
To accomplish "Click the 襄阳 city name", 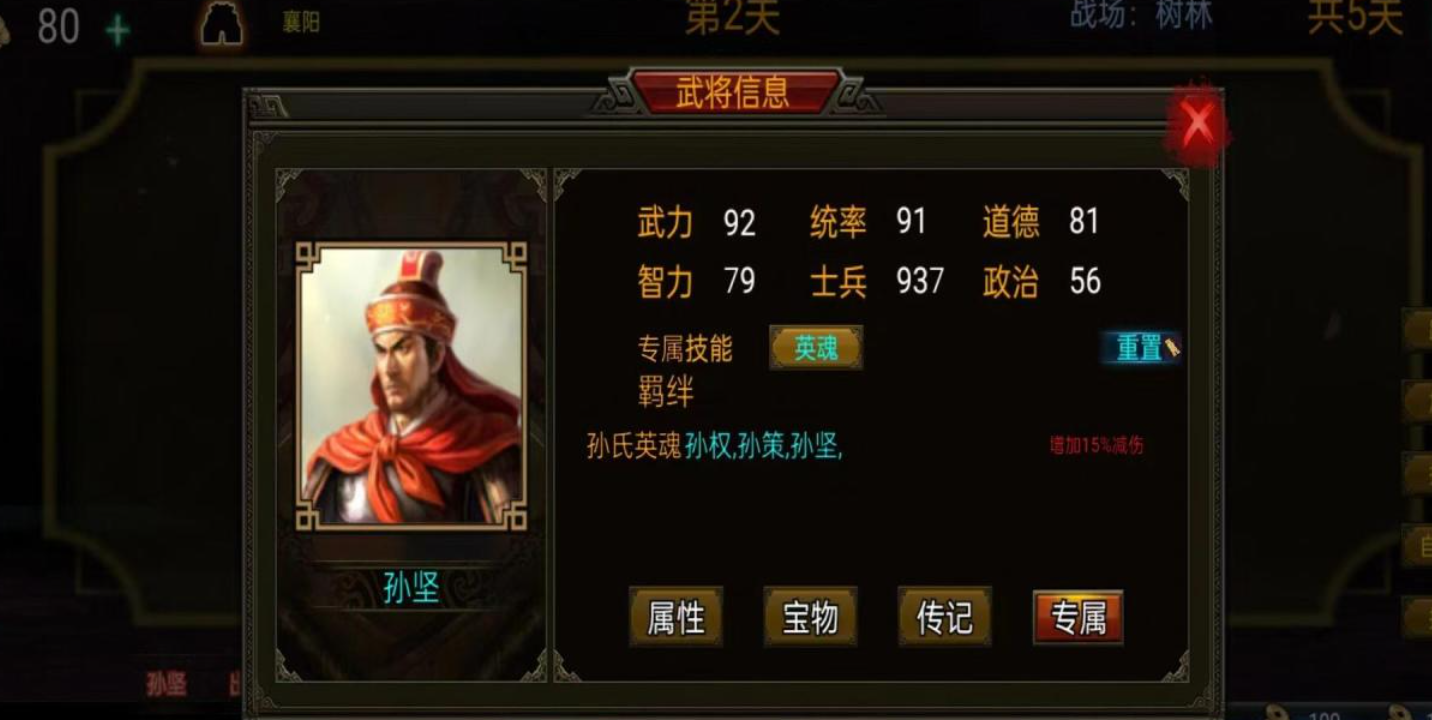I will [300, 22].
